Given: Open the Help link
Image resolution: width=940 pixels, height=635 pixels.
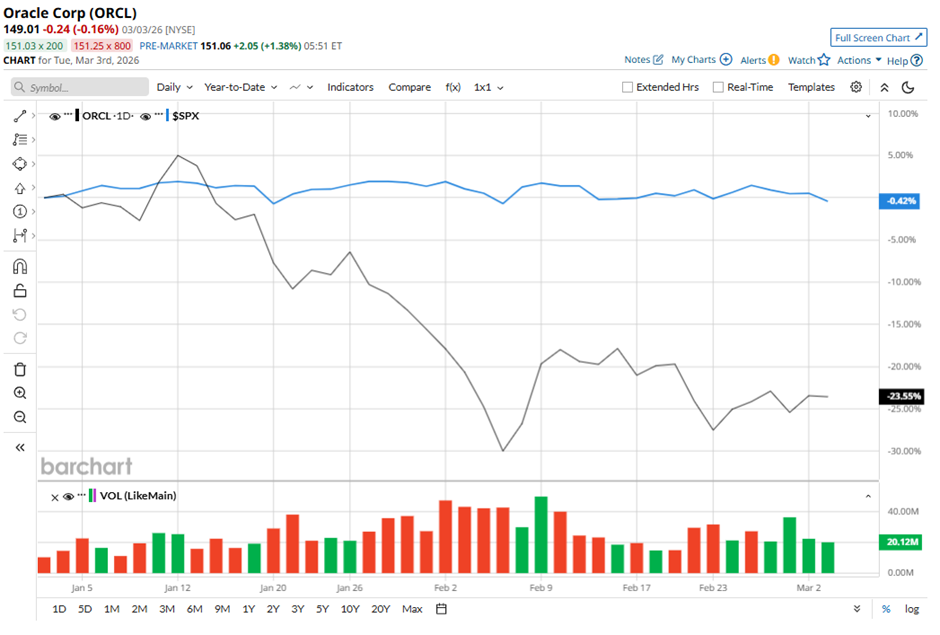Looking at the screenshot, I should 905,61.
